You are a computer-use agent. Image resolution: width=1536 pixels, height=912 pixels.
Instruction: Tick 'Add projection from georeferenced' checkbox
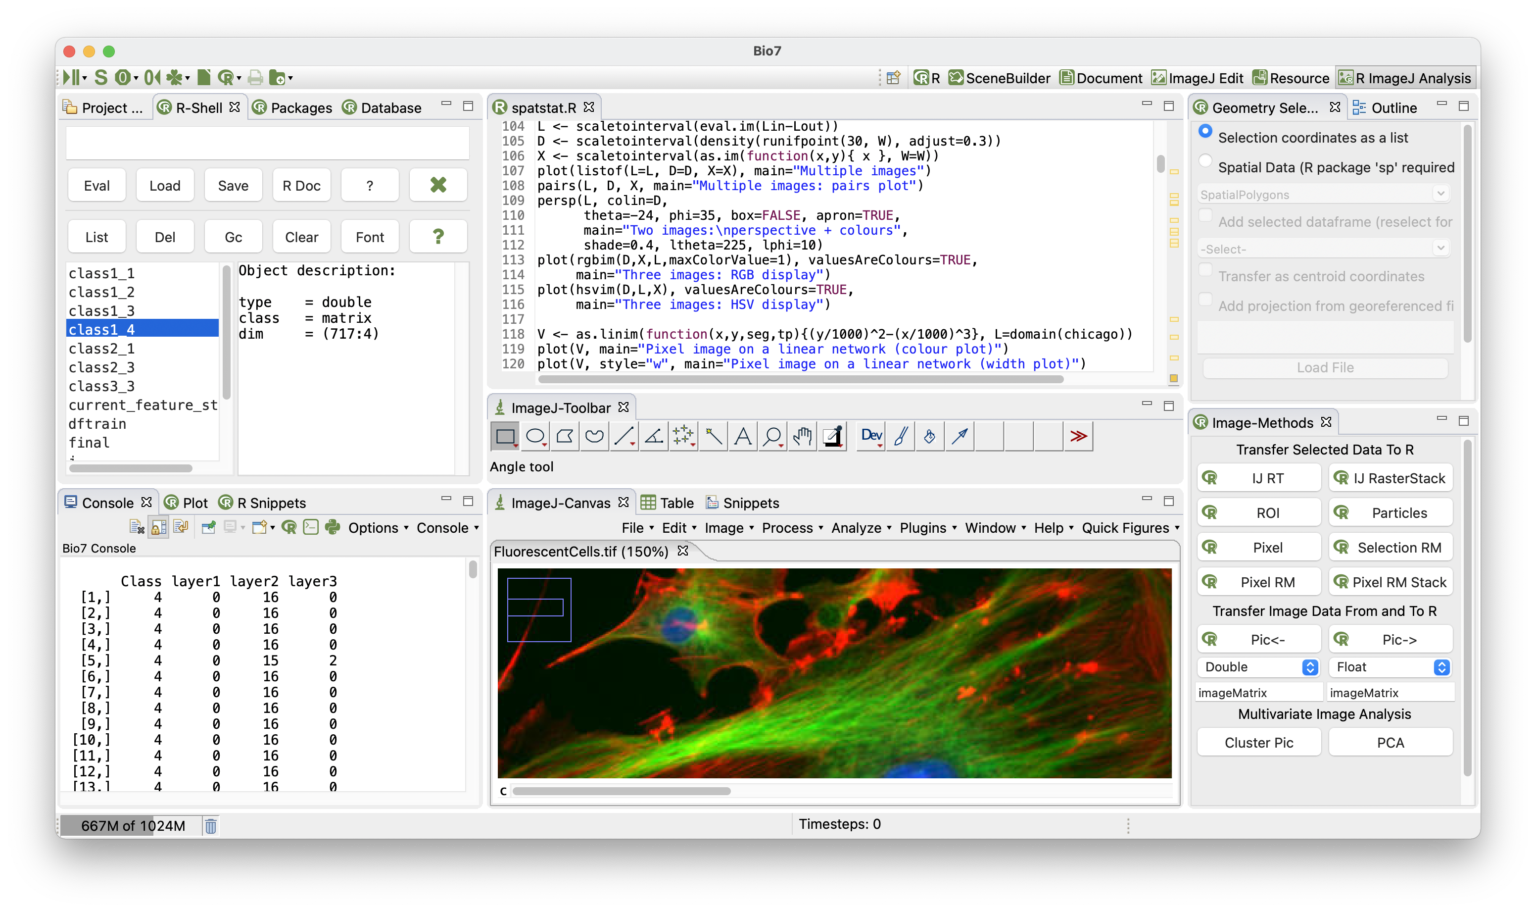point(1205,300)
